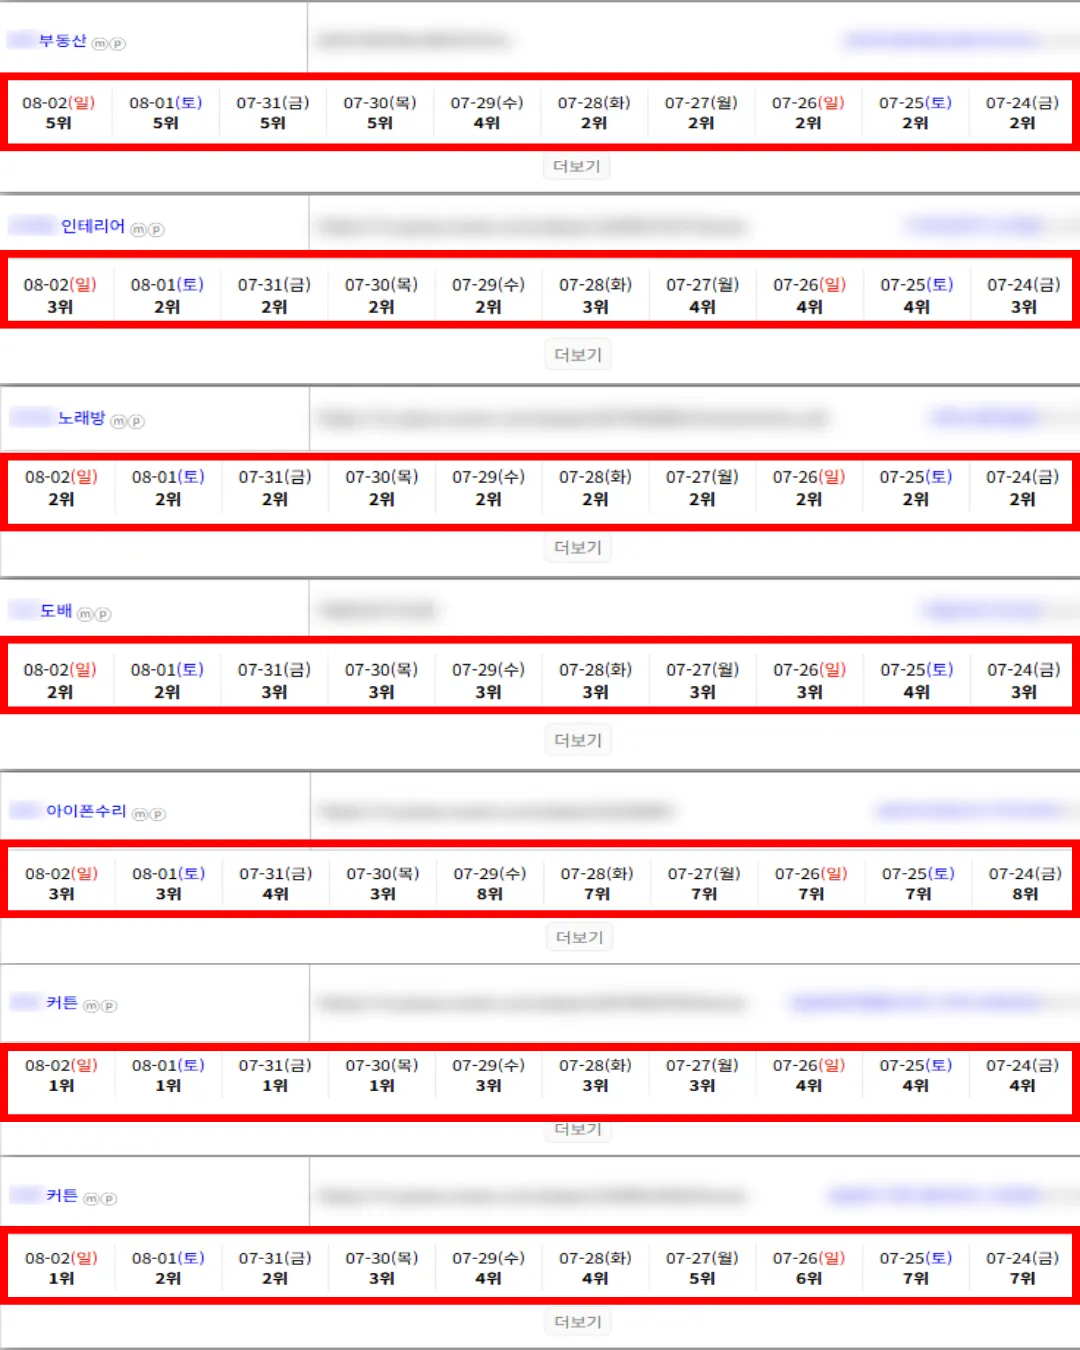
Task: Click the m icon next to 인테리어
Action: (139, 230)
